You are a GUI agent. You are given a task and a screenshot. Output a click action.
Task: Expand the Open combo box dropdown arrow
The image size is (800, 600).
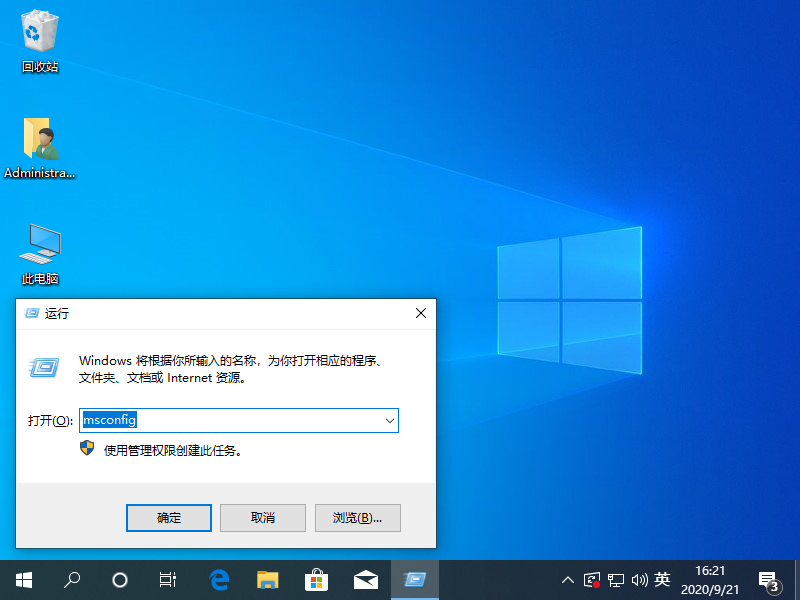(x=389, y=421)
